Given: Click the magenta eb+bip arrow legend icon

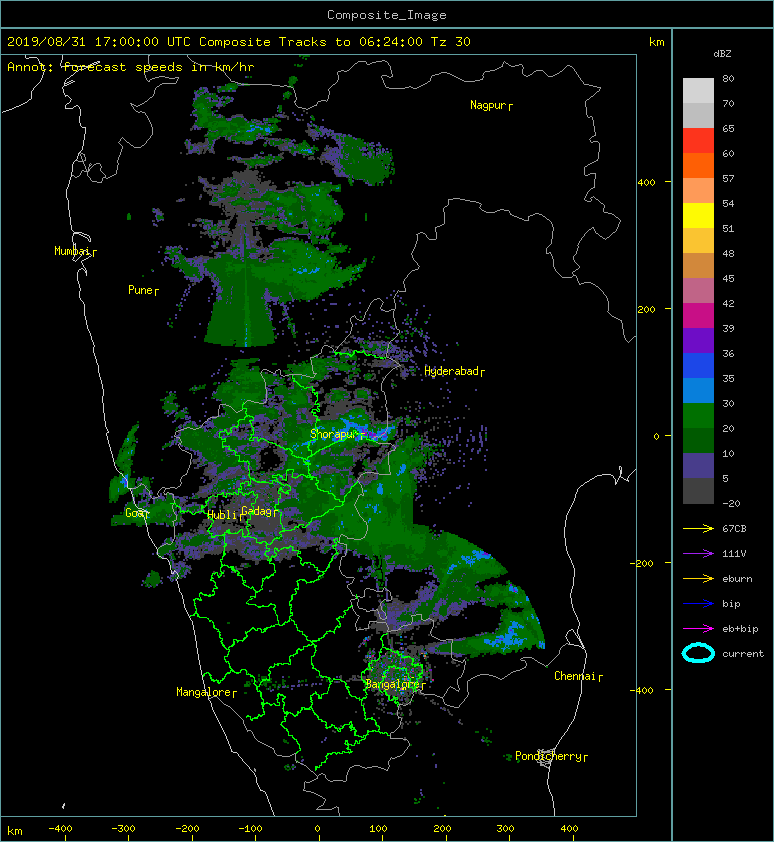Looking at the screenshot, I should (x=698, y=629).
